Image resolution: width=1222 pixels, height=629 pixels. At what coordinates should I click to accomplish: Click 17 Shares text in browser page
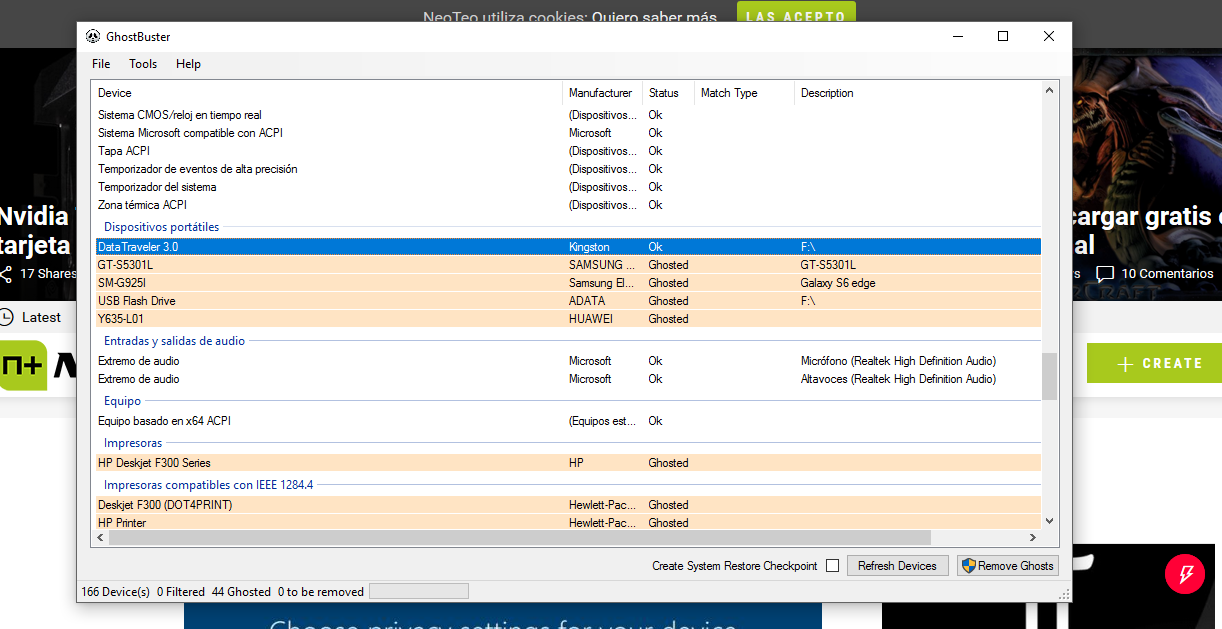tap(49, 274)
